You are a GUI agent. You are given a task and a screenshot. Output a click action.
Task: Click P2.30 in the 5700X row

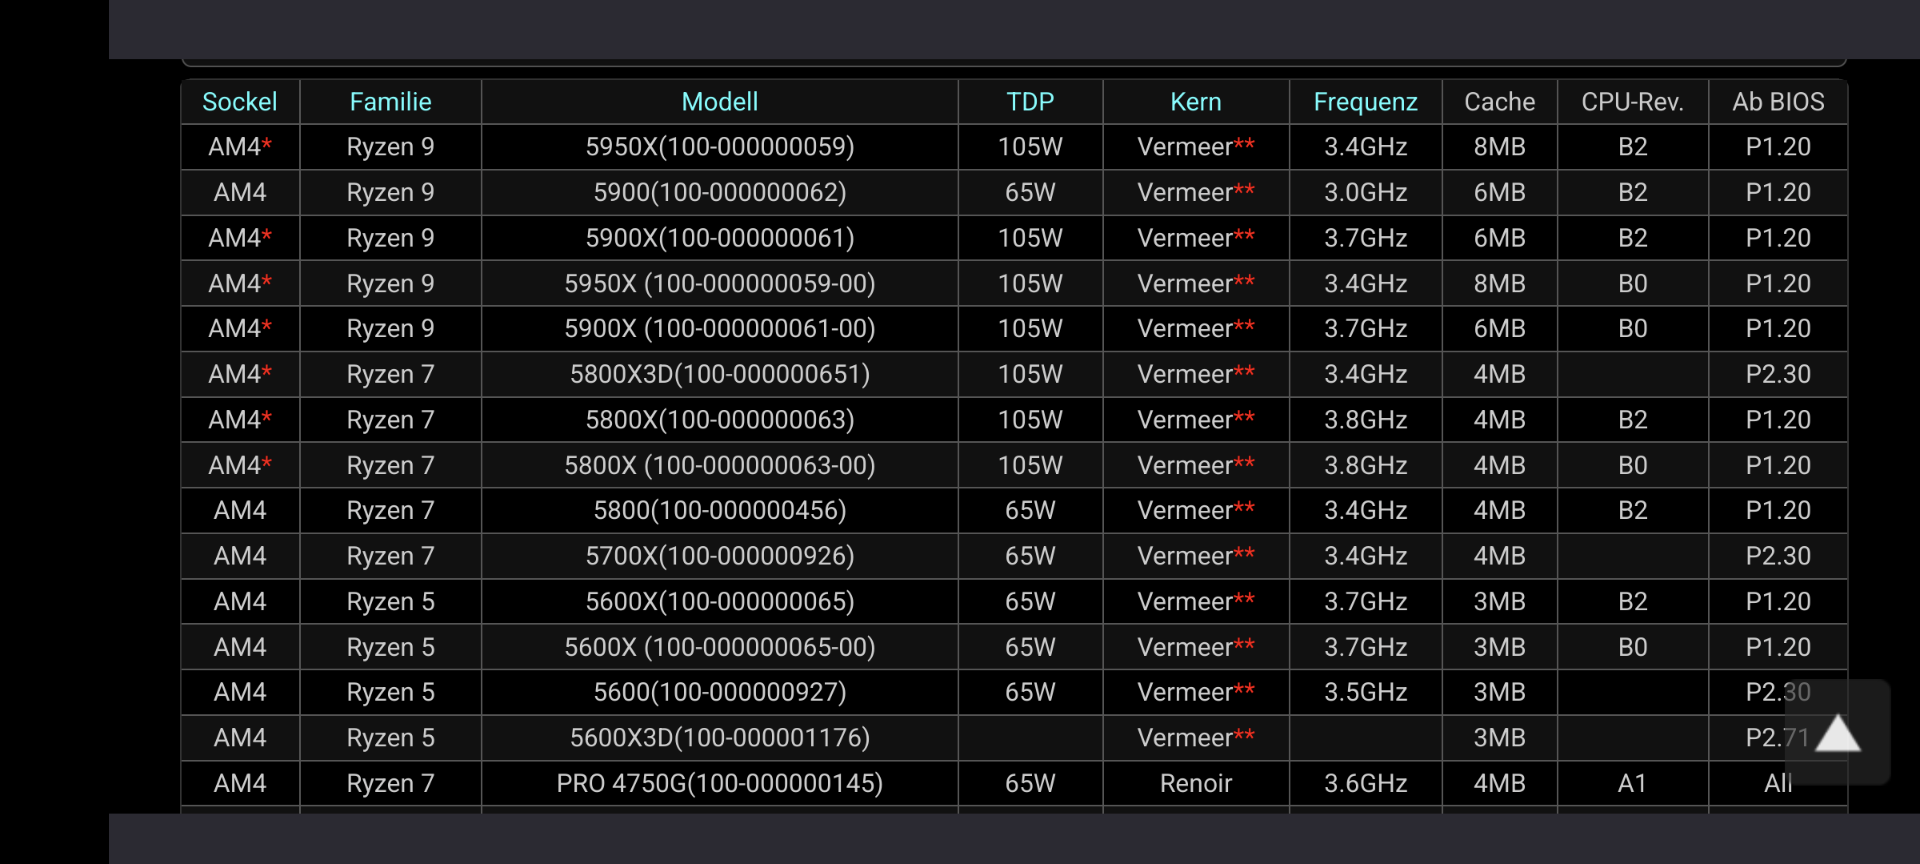pyautogui.click(x=1778, y=556)
